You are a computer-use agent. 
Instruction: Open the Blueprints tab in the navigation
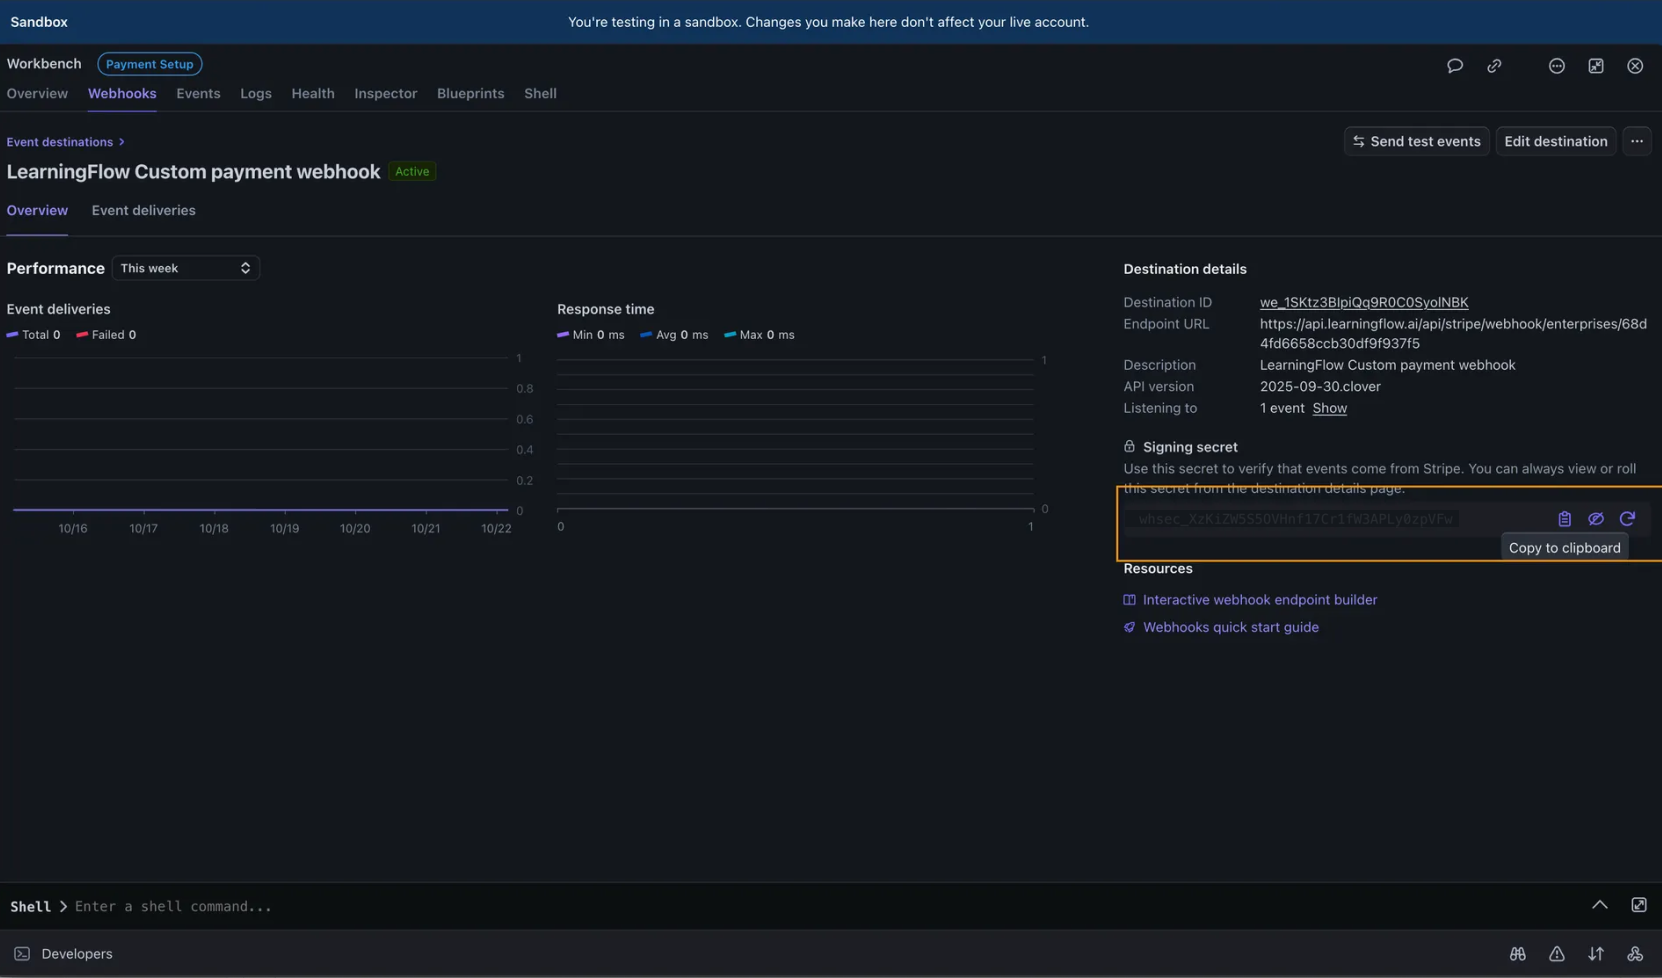(470, 93)
